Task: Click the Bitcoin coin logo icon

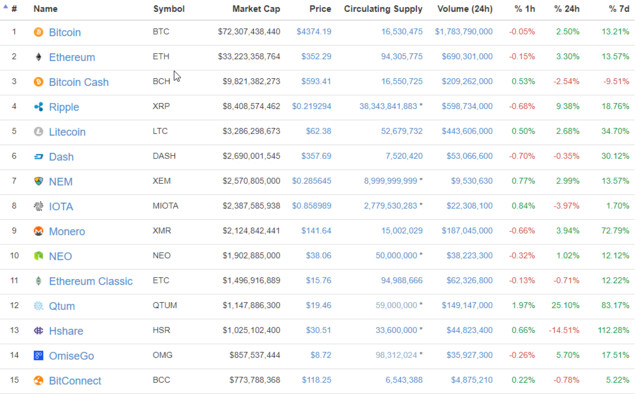Action: tap(38, 32)
